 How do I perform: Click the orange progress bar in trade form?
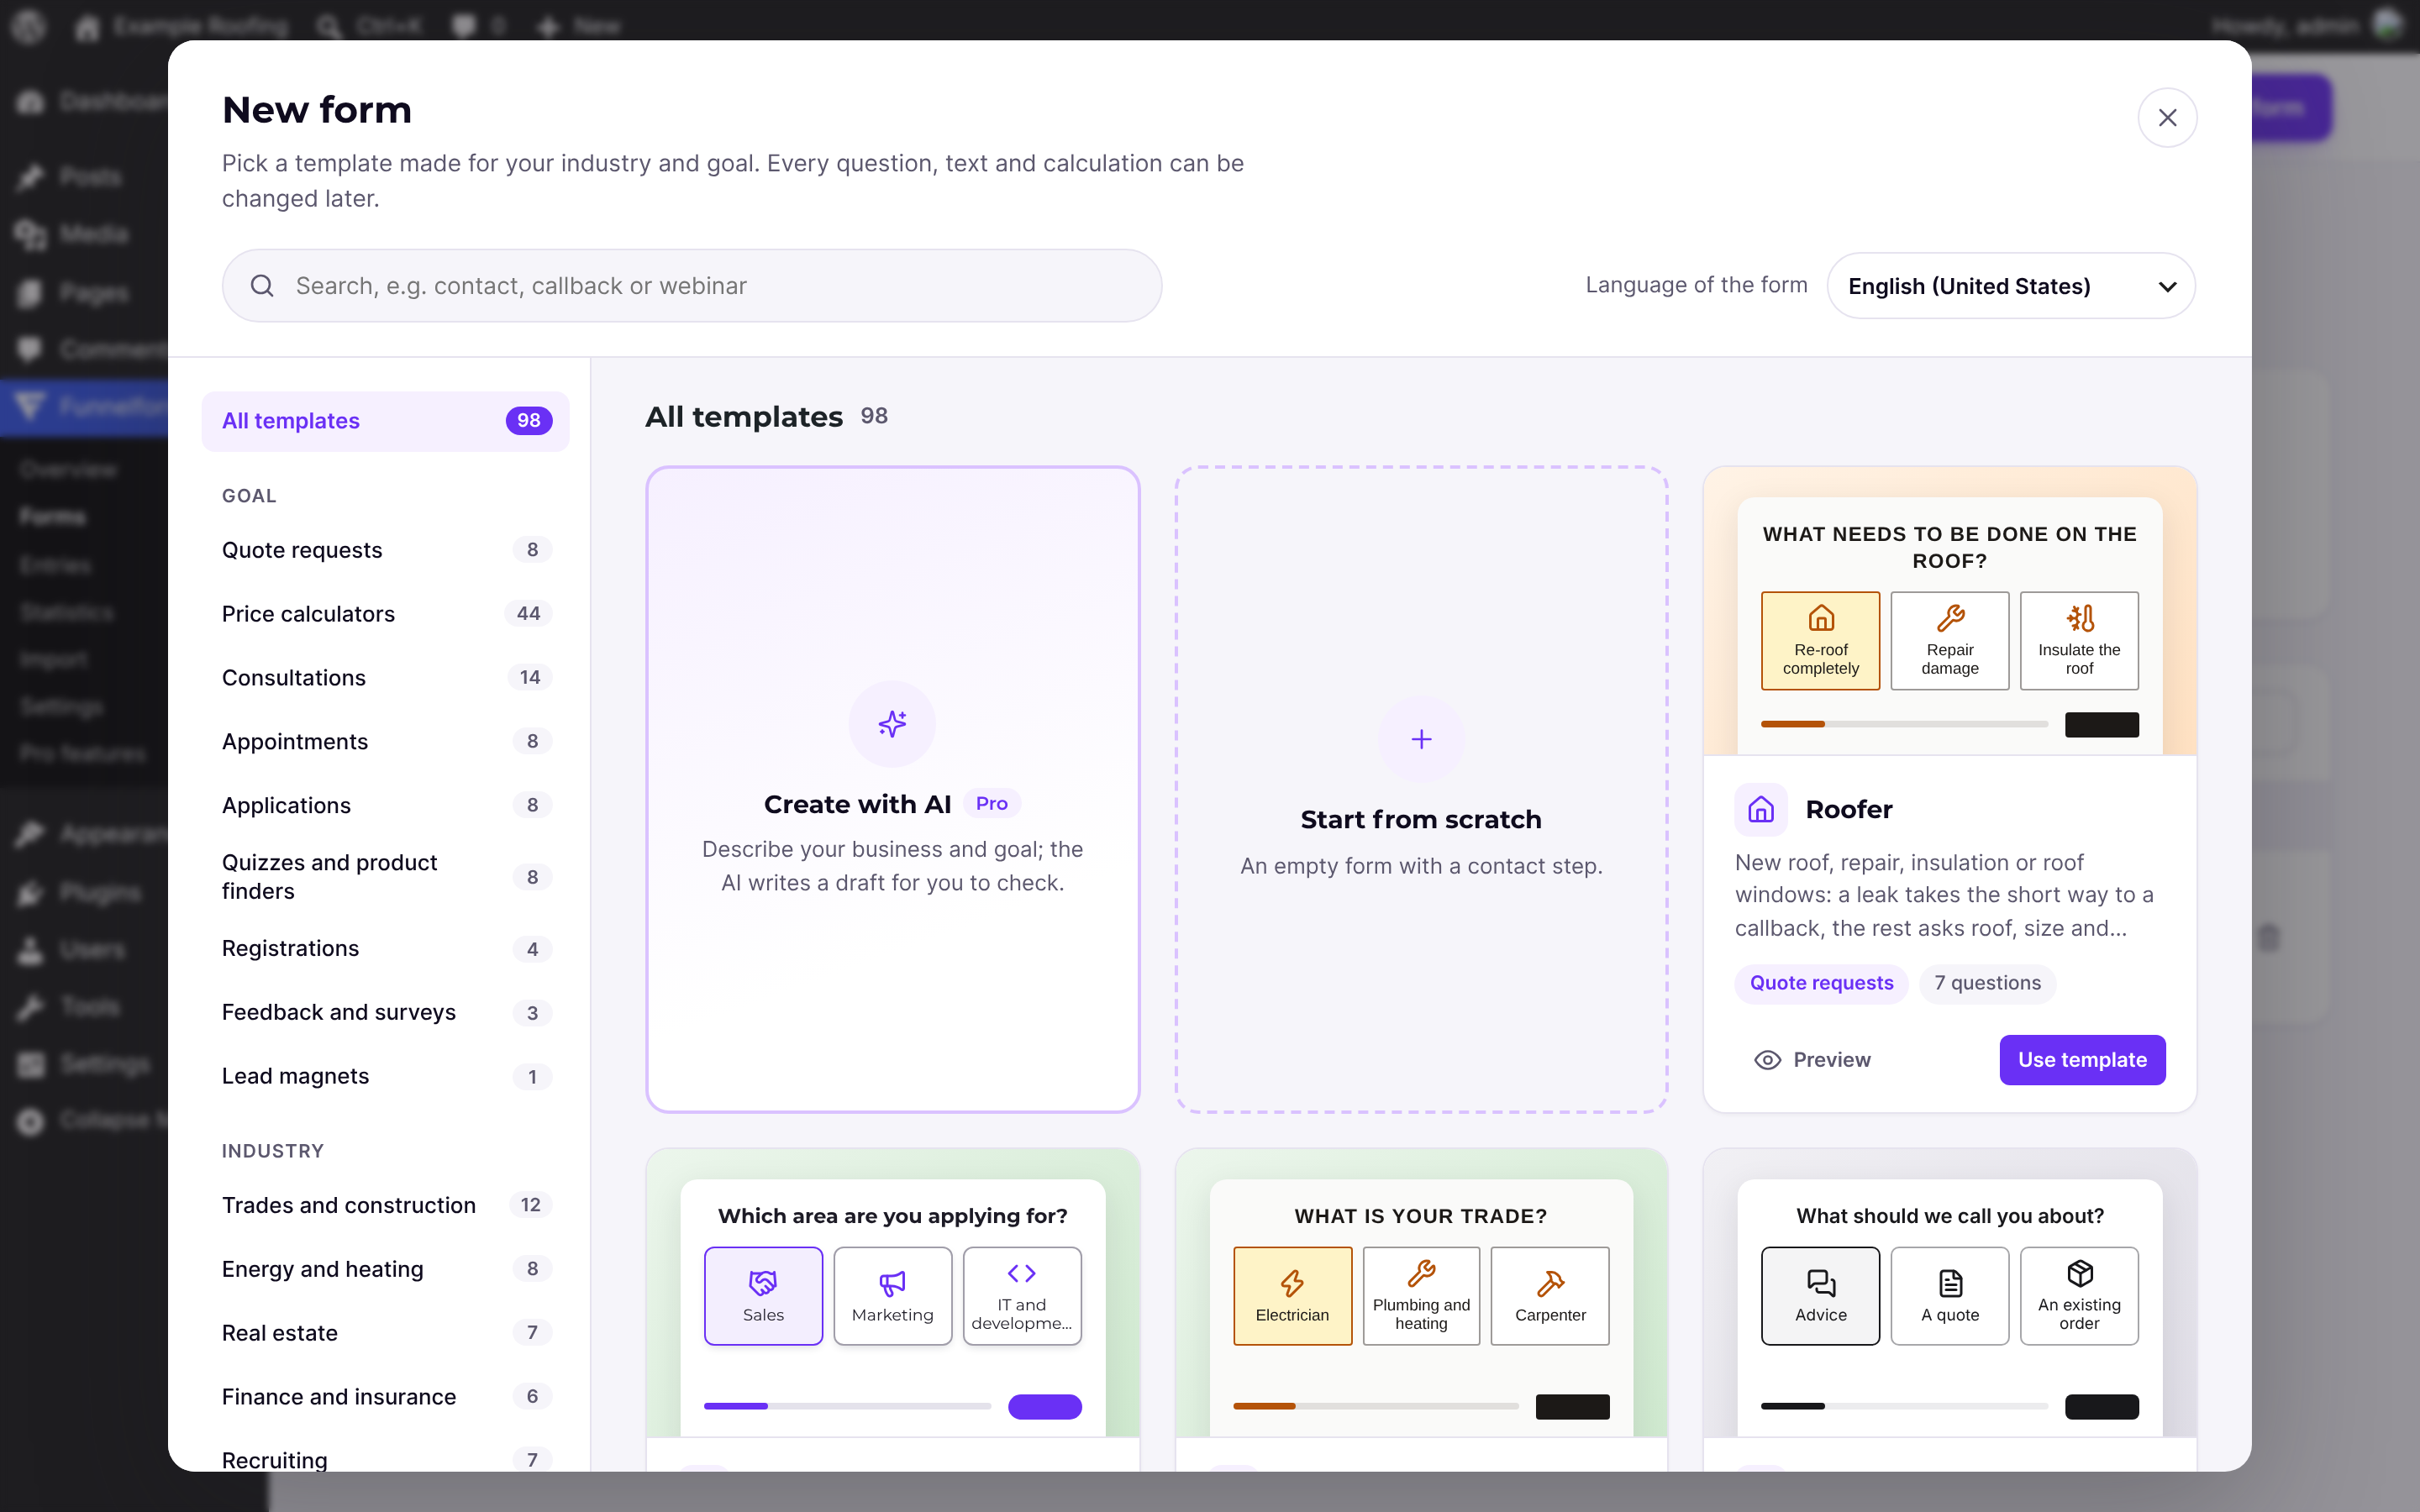[1376, 1406]
